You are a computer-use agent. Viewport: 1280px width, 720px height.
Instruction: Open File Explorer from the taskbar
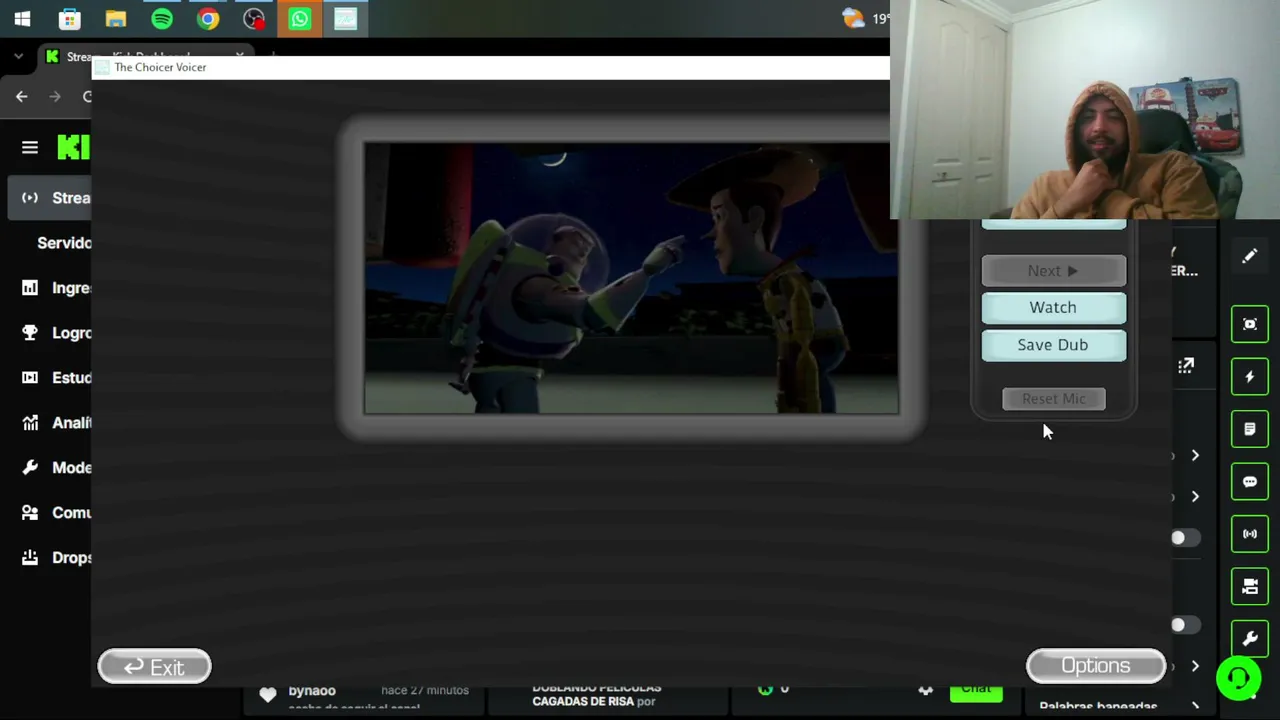pyautogui.click(x=115, y=19)
